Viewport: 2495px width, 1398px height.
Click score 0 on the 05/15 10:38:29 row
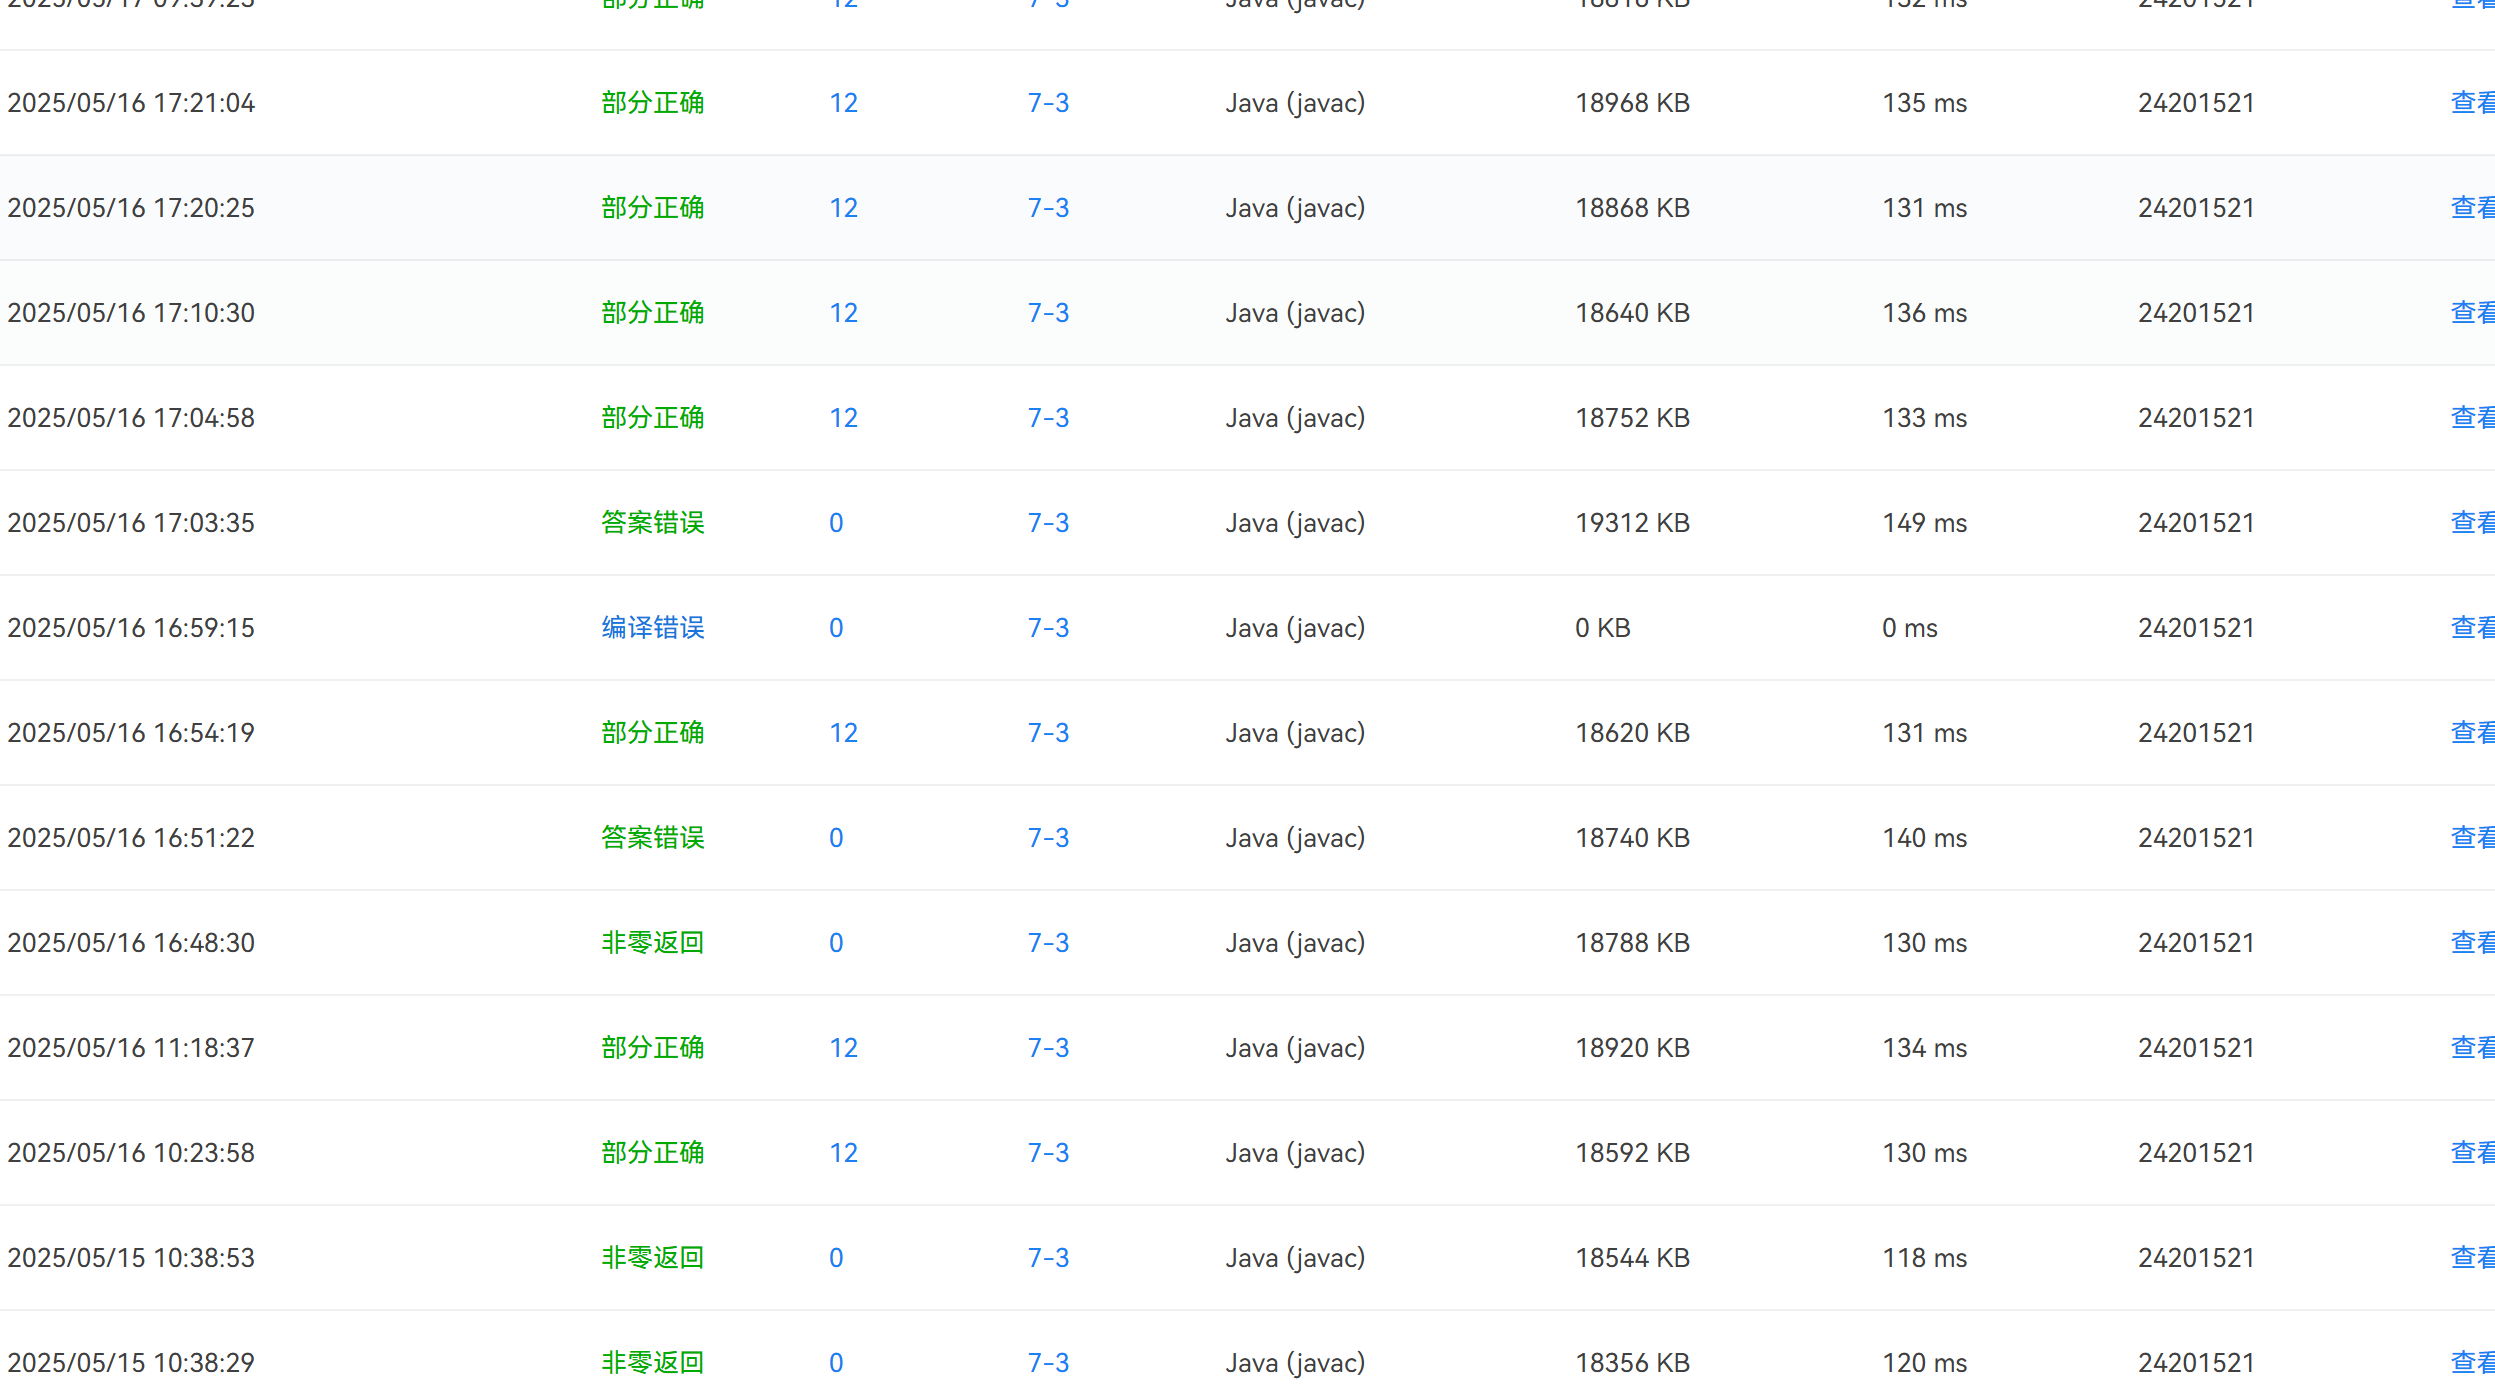(836, 1363)
